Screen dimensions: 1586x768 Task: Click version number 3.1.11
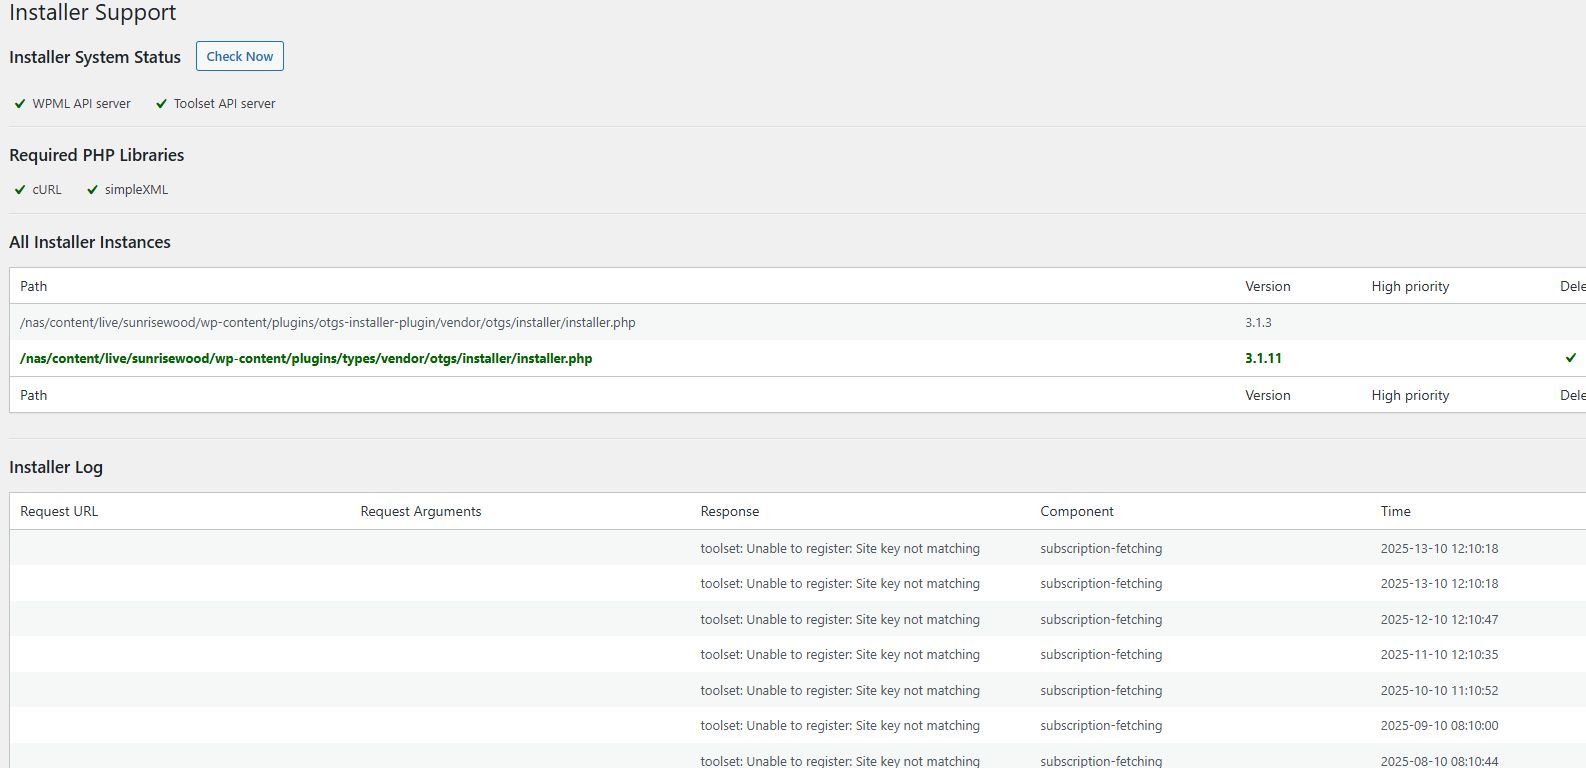point(1263,358)
